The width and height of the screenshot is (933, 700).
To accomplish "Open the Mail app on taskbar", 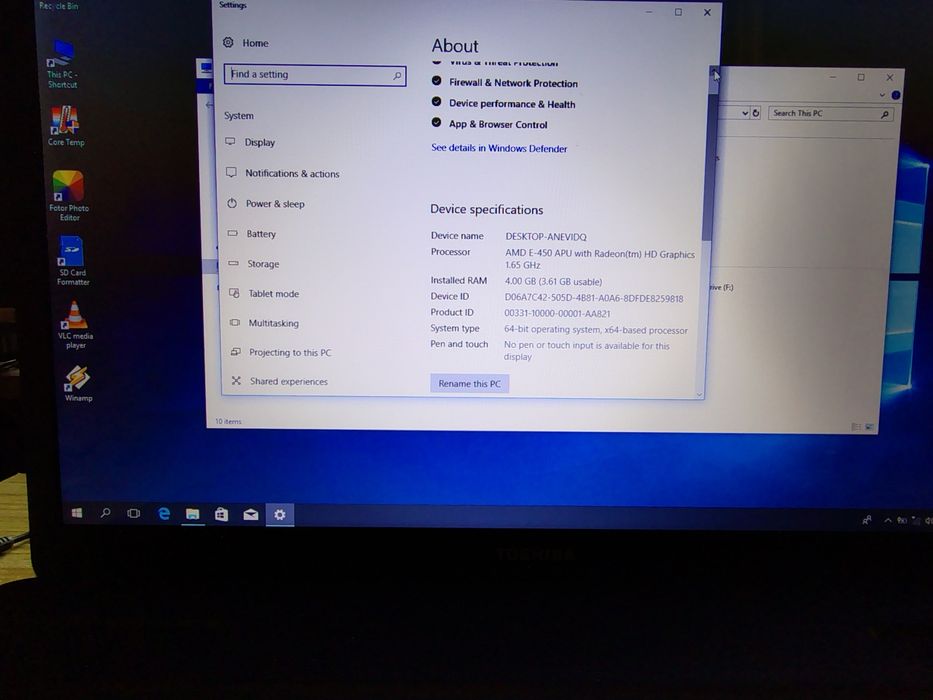I will click(x=251, y=514).
